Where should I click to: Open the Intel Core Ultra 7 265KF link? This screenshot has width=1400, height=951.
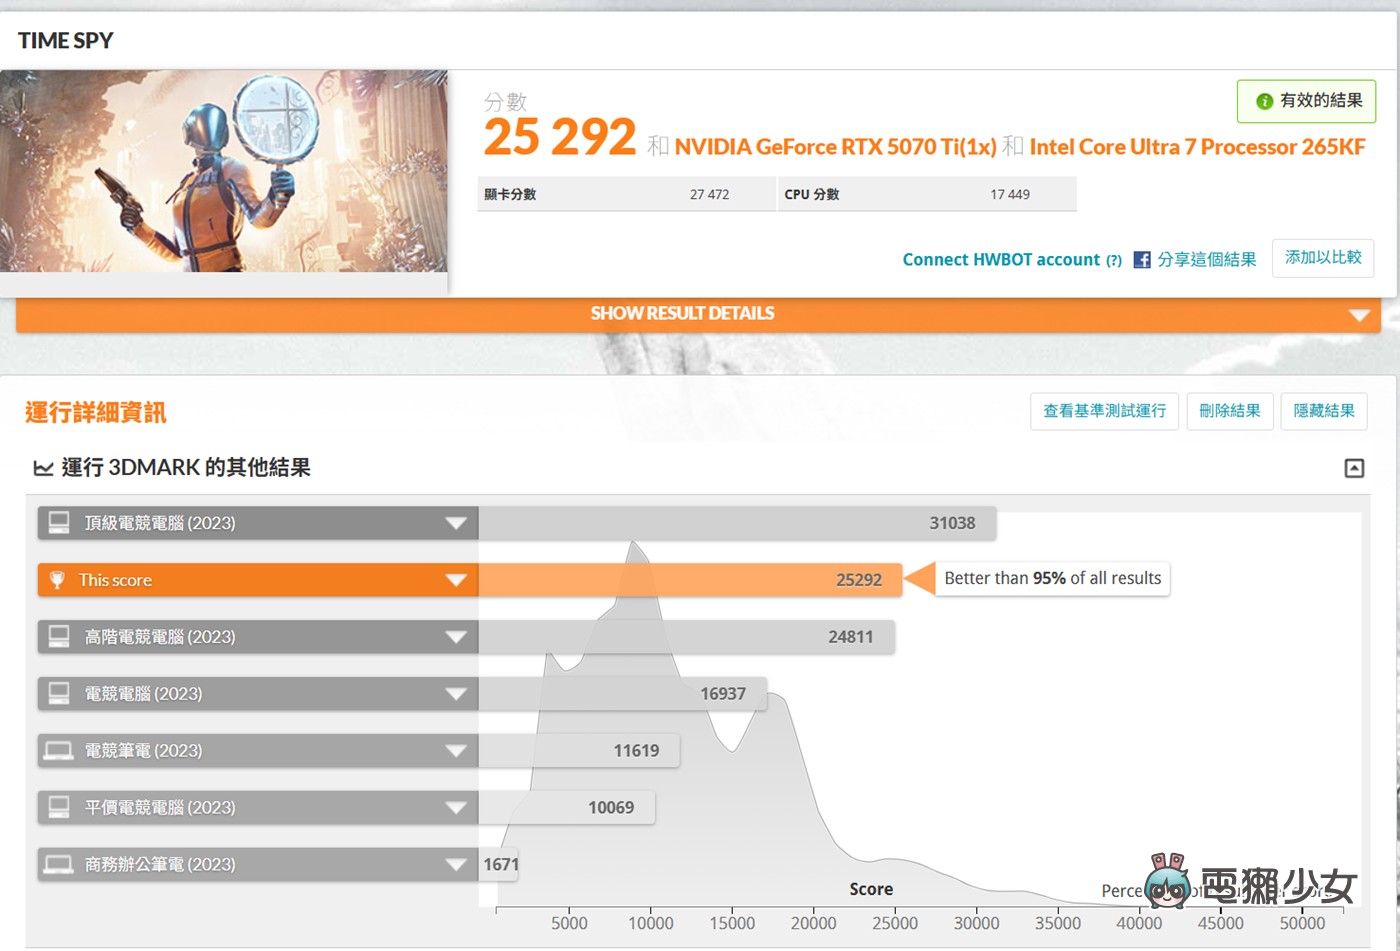1197,147
